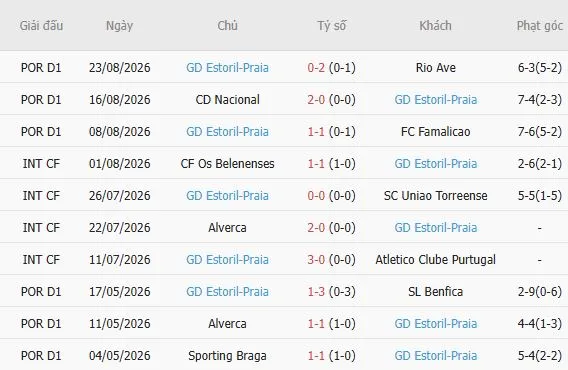Open the 1-3 score for the Benfica match
The image size is (568, 370).
(316, 292)
